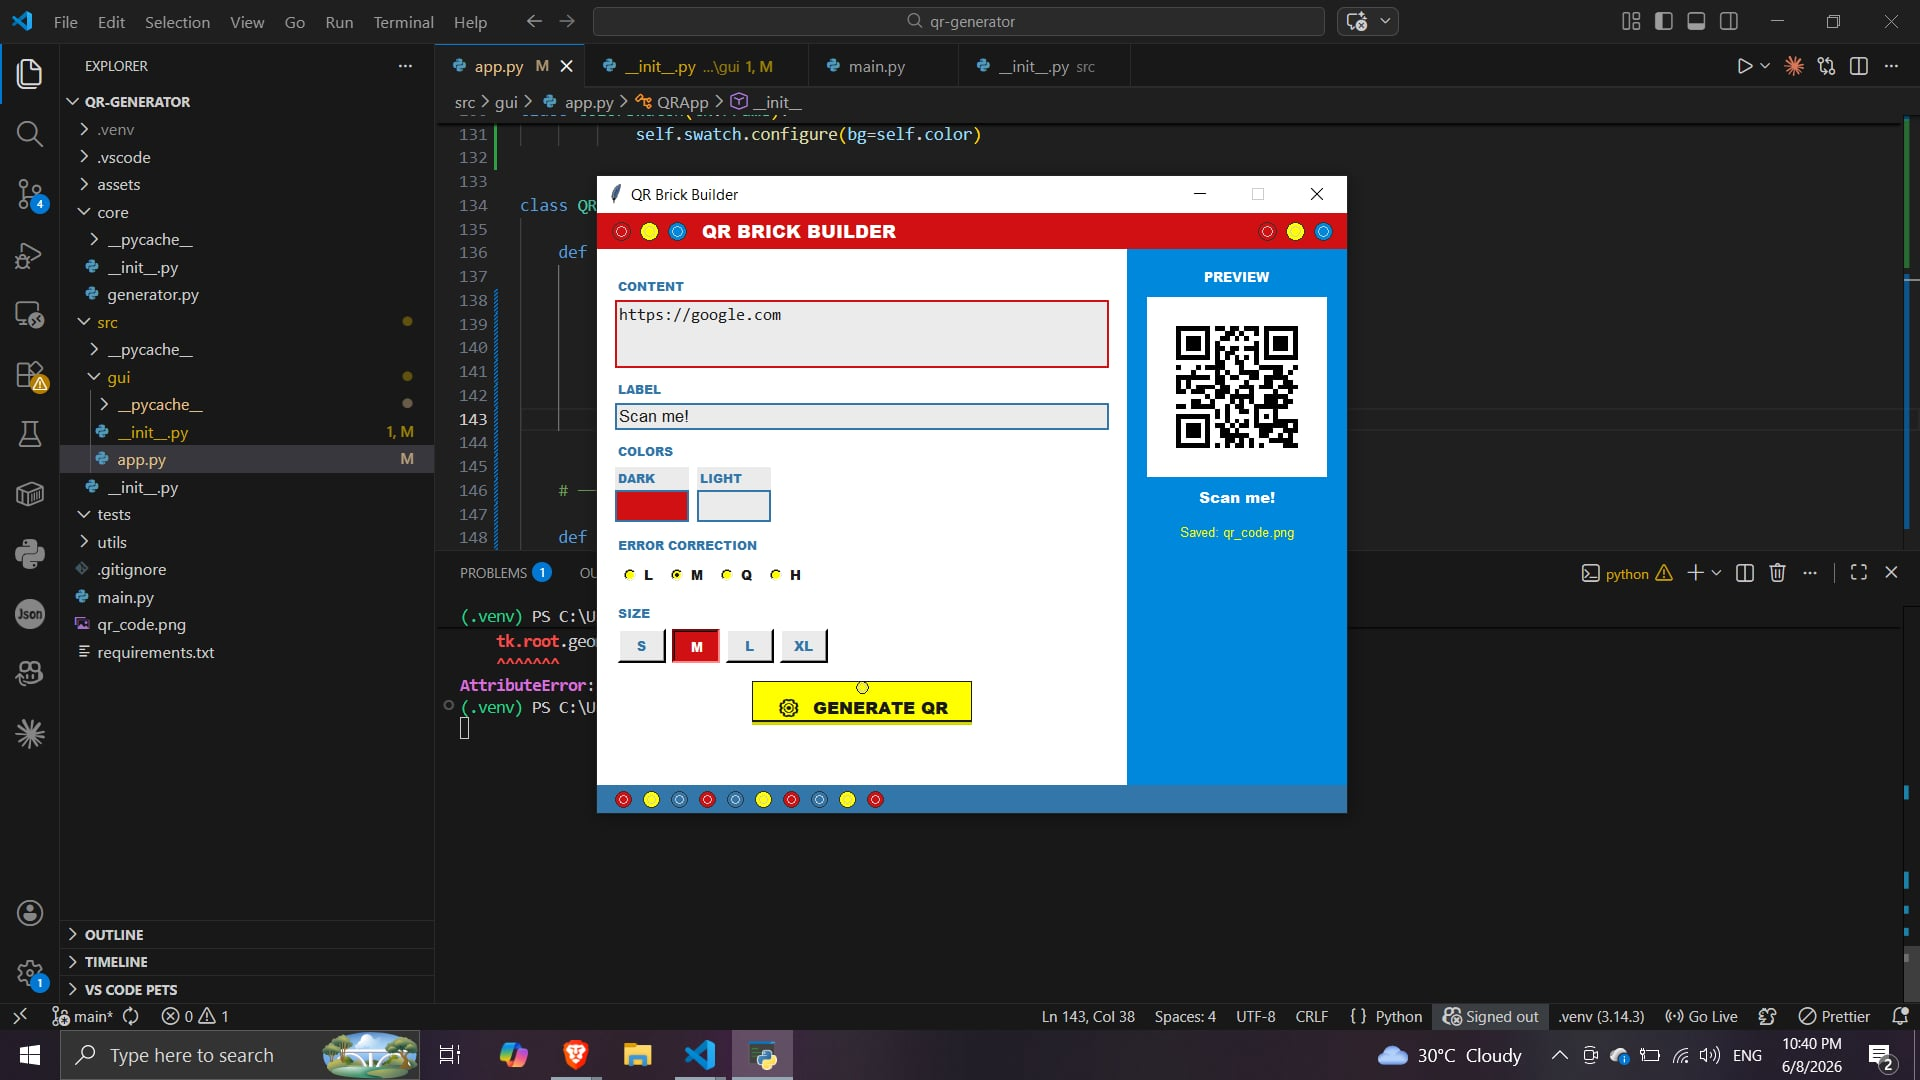Open the new terminal dropdown arrow
The height and width of the screenshot is (1080, 1920).
pyautogui.click(x=1716, y=573)
